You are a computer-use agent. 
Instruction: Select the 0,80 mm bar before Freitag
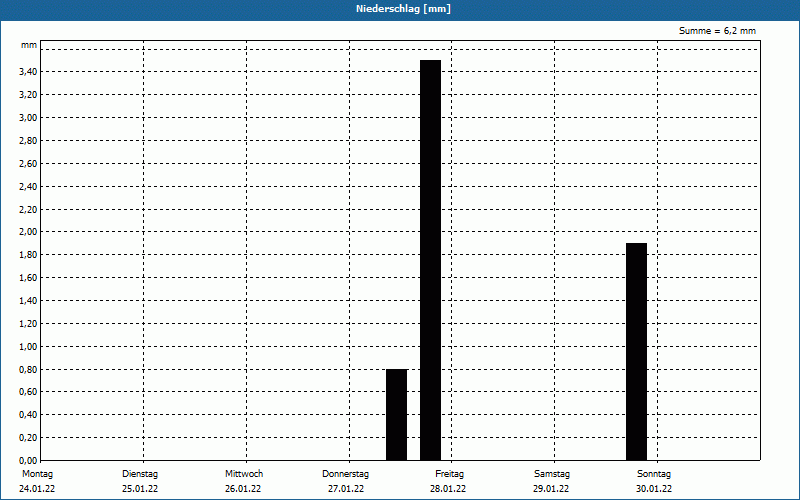(x=396, y=415)
